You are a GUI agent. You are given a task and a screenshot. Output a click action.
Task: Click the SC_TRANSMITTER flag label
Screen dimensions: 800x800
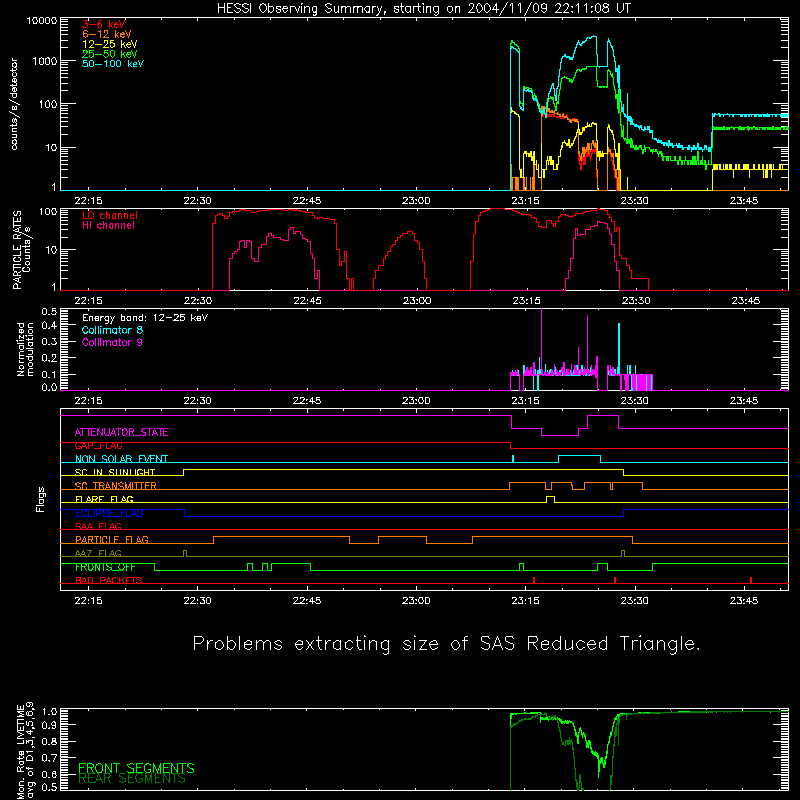[116, 486]
